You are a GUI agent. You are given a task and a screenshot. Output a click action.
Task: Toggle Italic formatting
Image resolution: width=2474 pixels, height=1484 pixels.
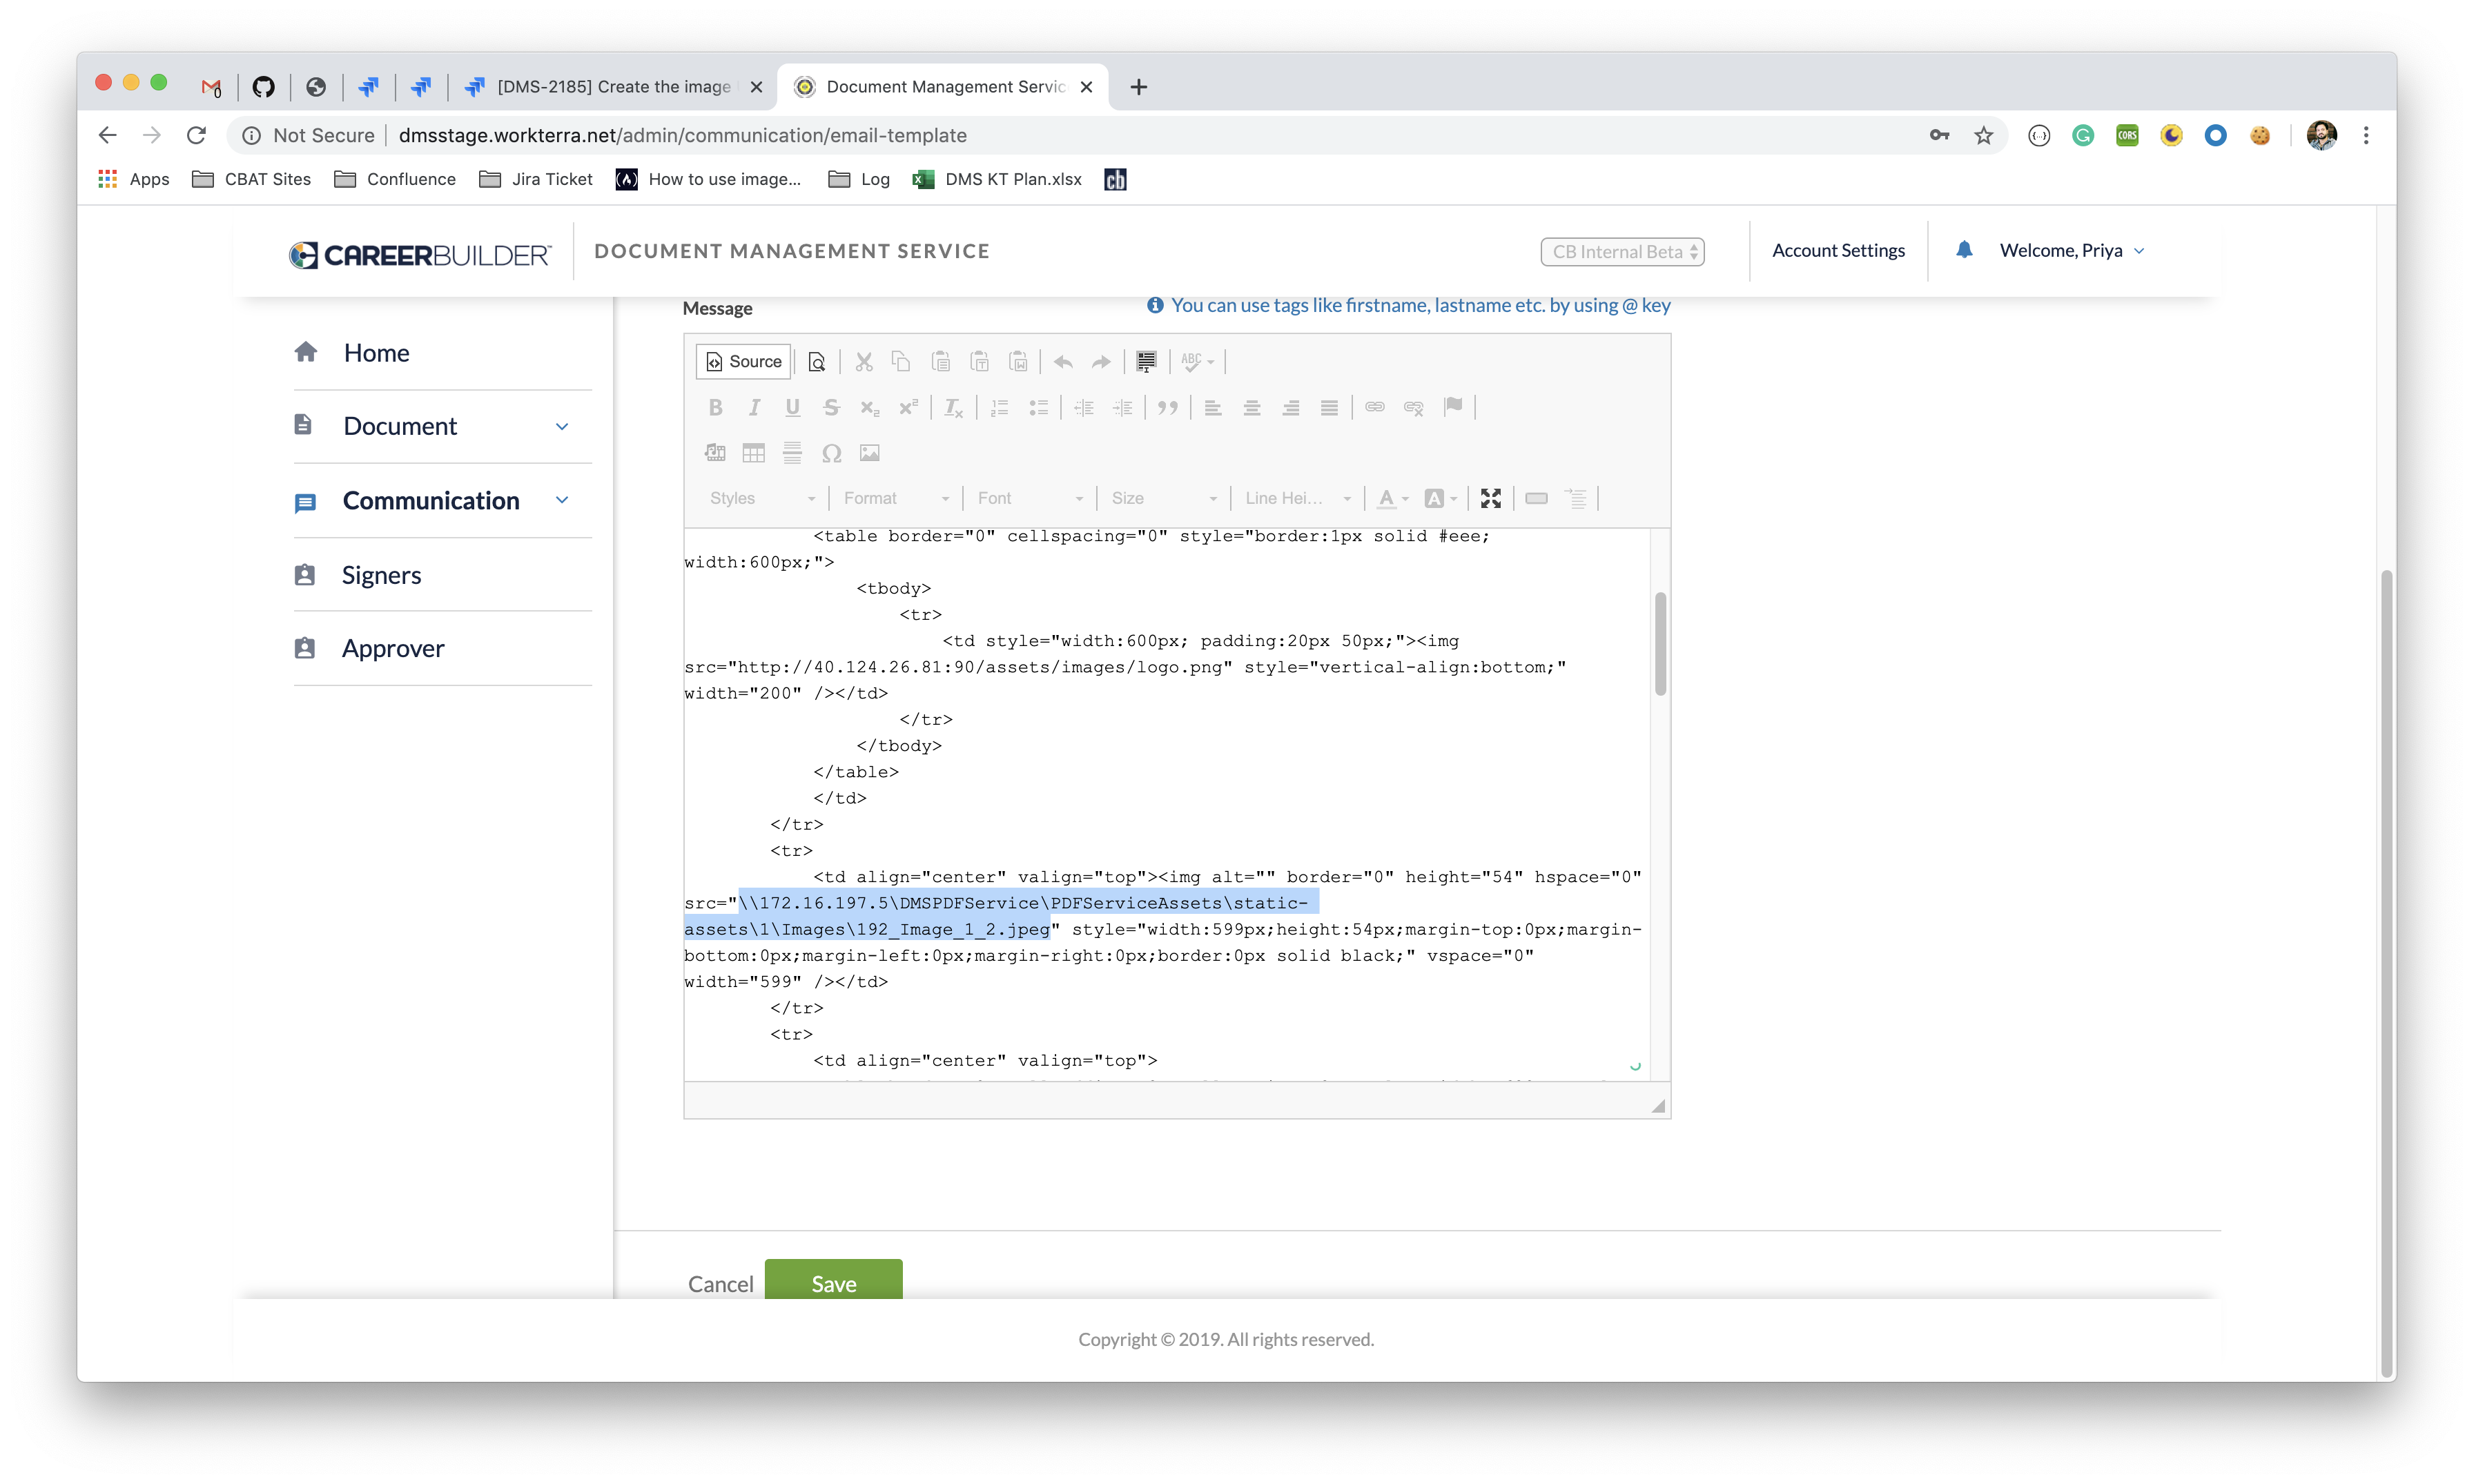pyautogui.click(x=754, y=407)
